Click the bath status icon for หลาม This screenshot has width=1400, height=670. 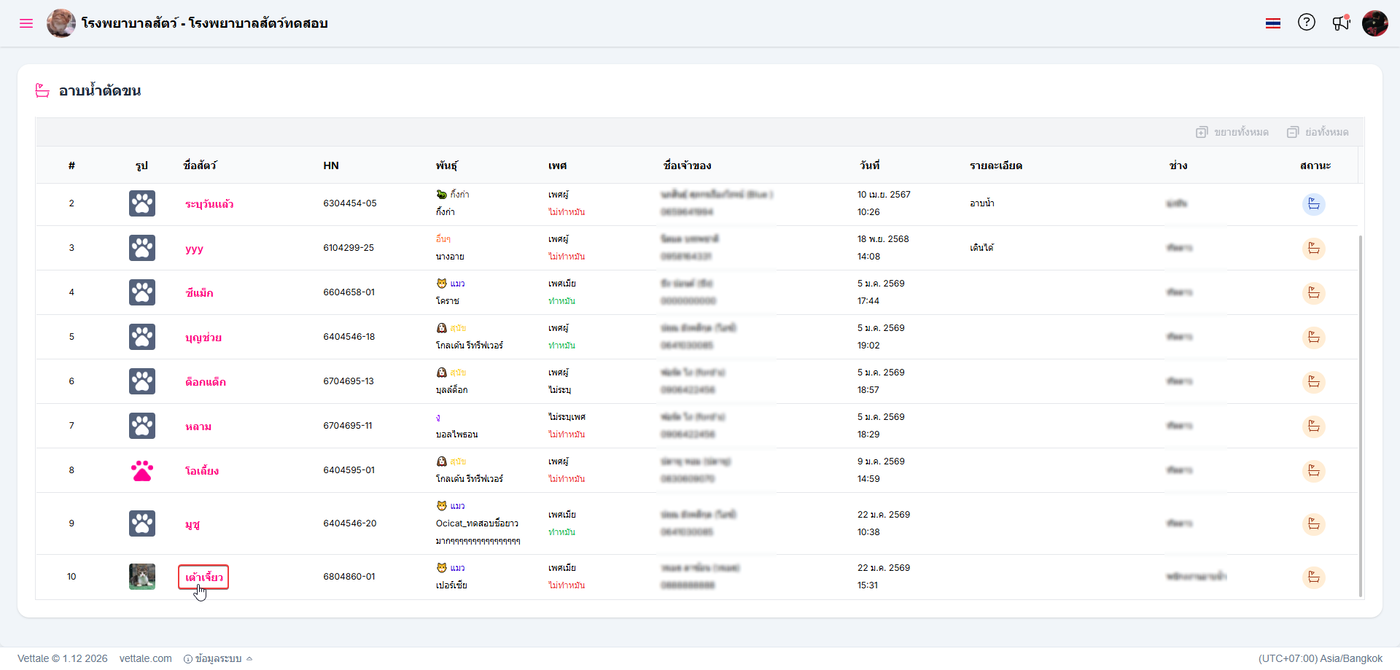pyautogui.click(x=1313, y=426)
